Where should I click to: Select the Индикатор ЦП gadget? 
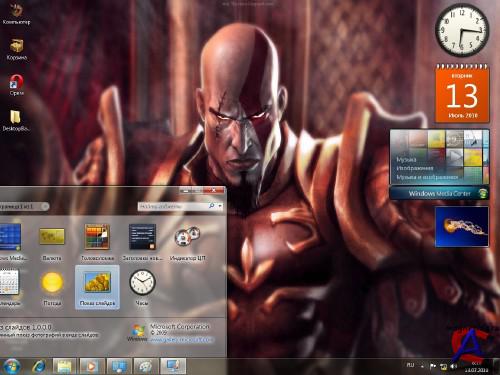click(x=187, y=242)
